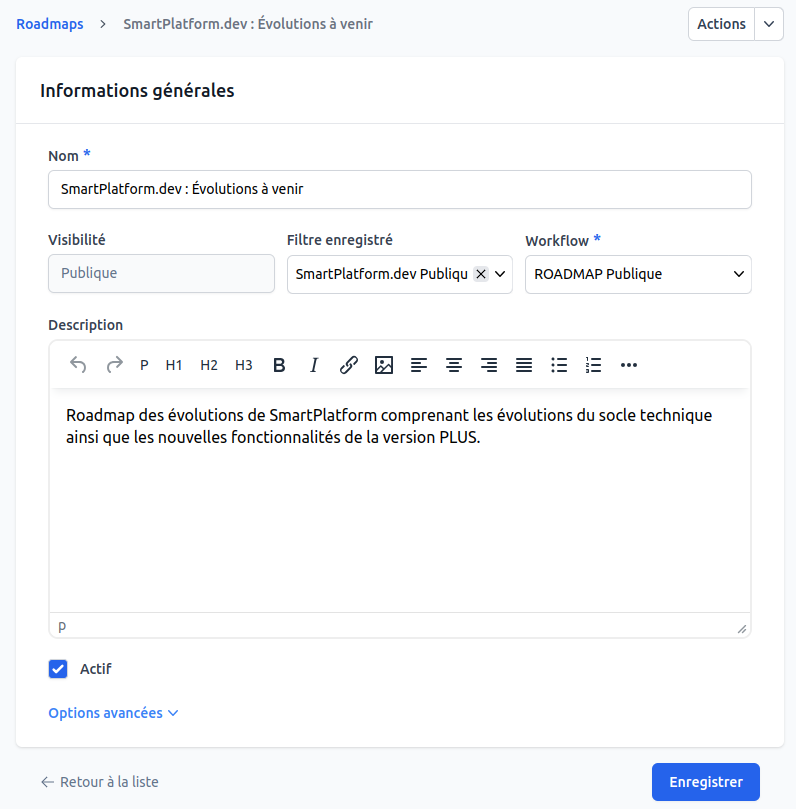The image size is (796, 809).
Task: Open the Actions split-button arrow menu
Action: point(768,23)
